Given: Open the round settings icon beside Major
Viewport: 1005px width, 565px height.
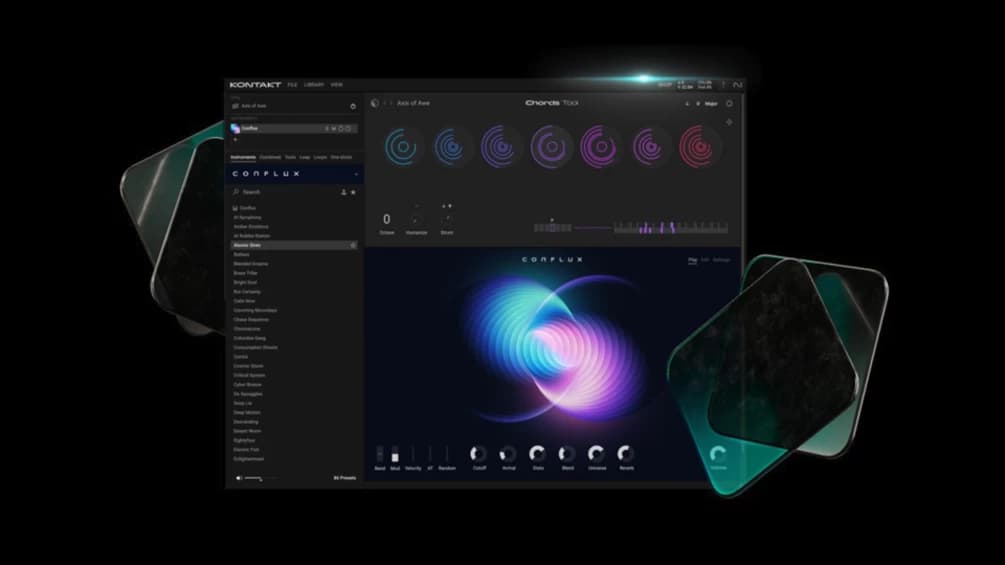Looking at the screenshot, I should coord(729,103).
